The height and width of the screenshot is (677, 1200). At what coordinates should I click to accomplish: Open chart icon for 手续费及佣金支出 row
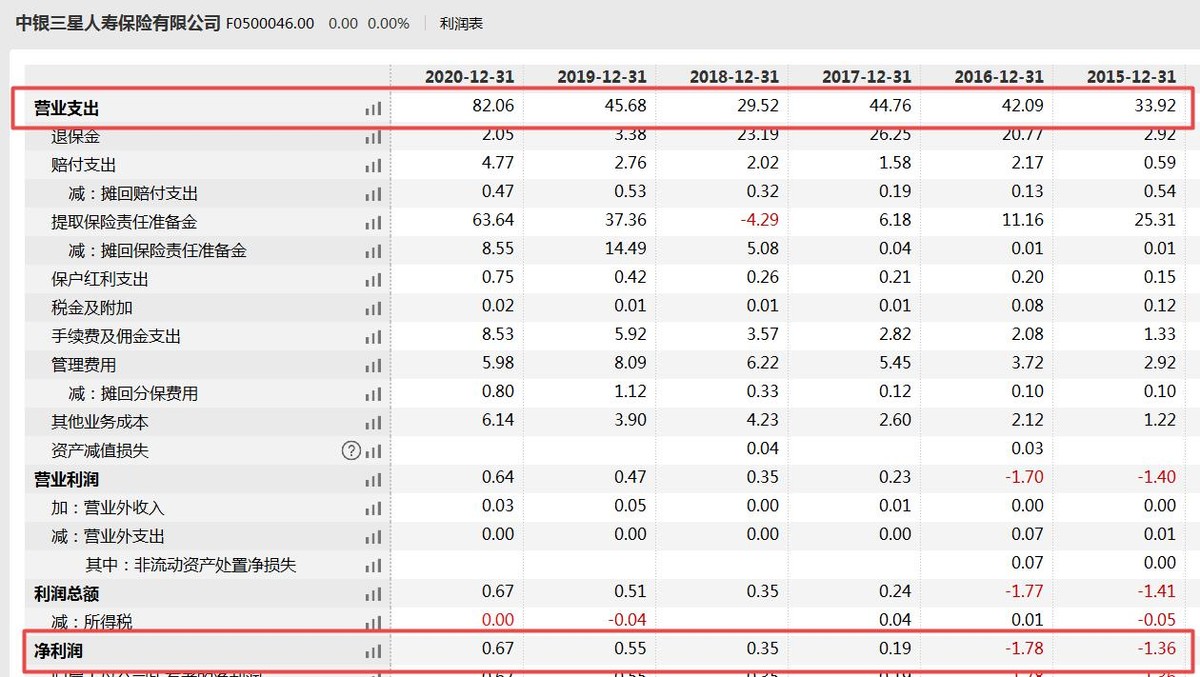[x=373, y=337]
